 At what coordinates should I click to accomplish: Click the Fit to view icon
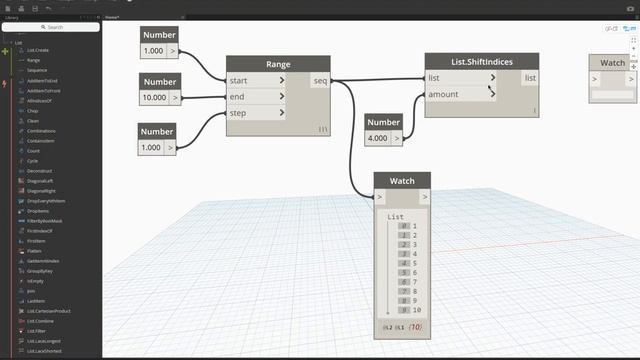click(x=633, y=40)
